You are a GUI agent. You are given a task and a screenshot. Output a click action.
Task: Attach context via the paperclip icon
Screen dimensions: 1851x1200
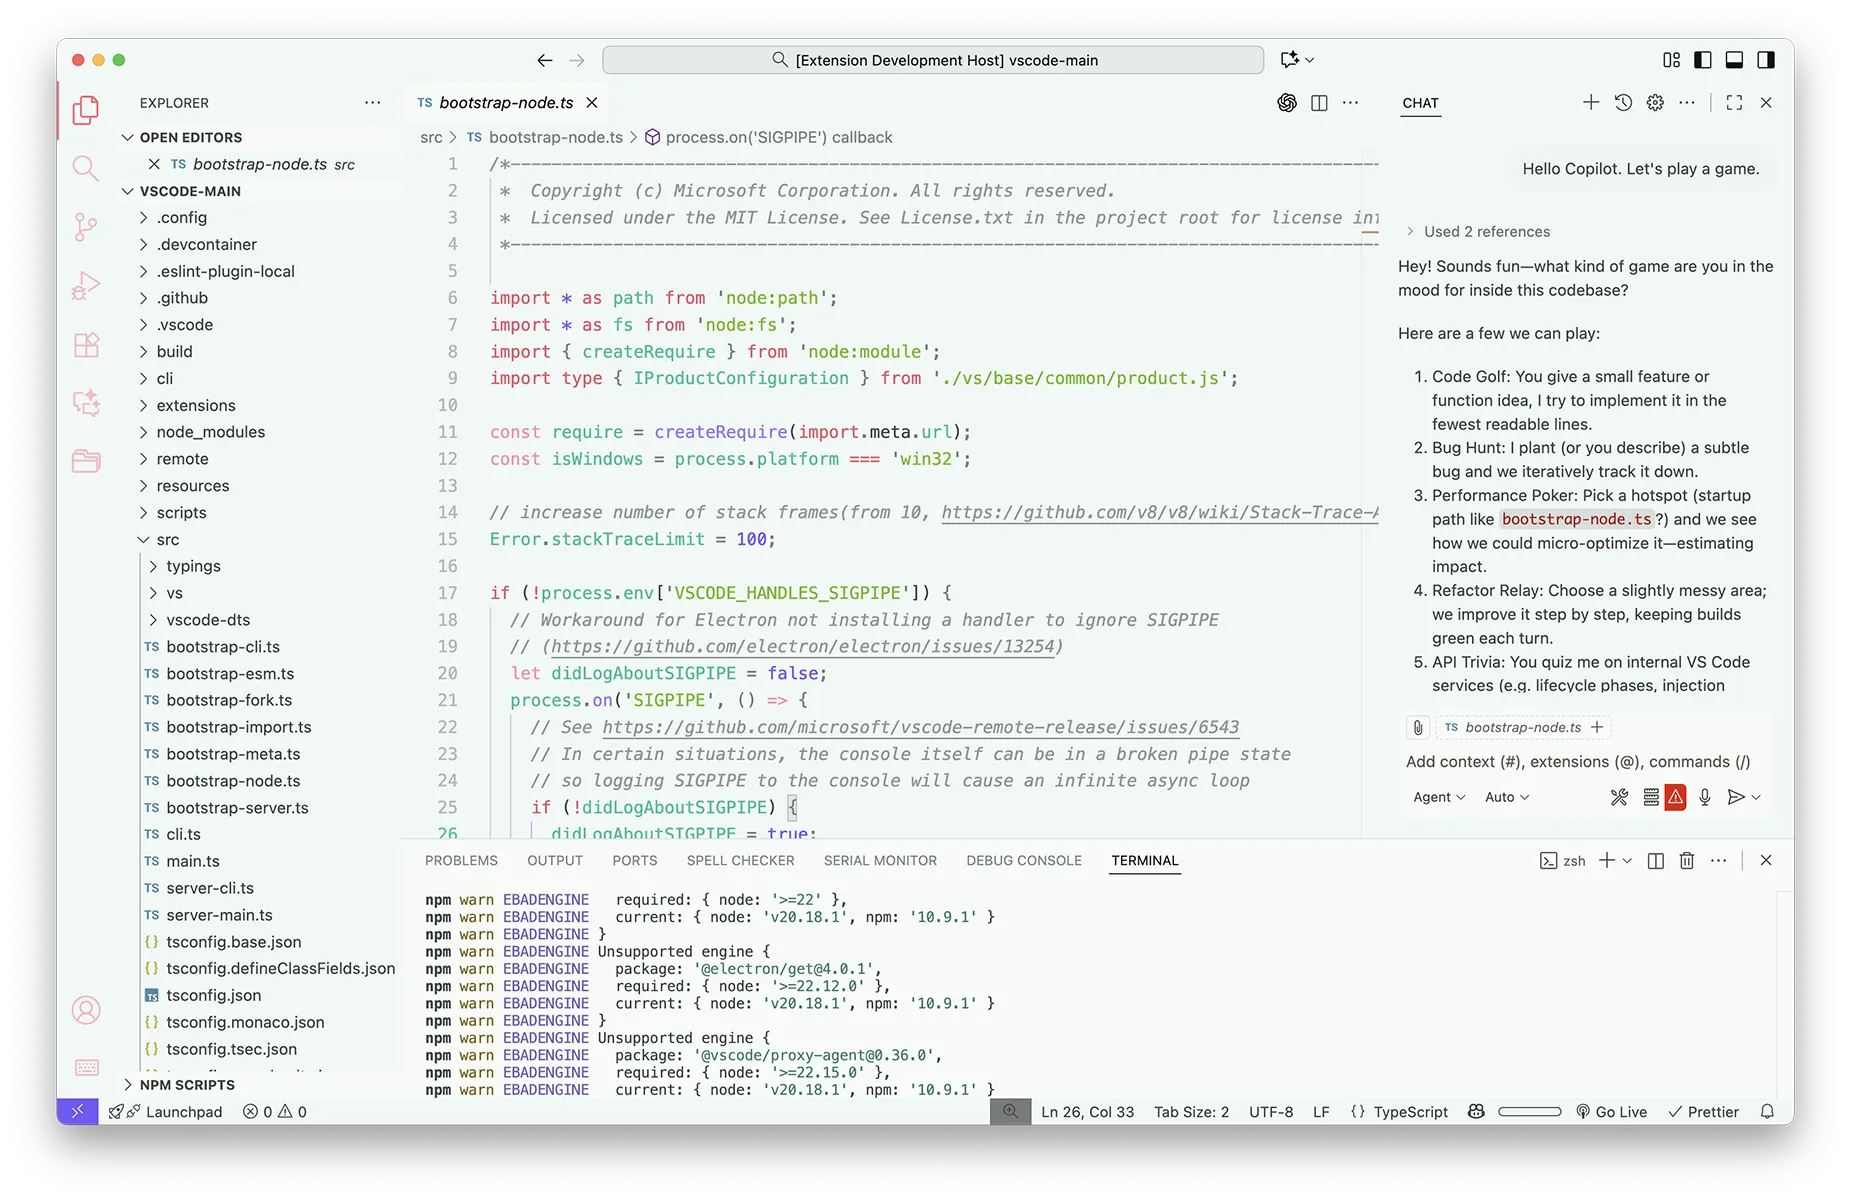pyautogui.click(x=1417, y=727)
